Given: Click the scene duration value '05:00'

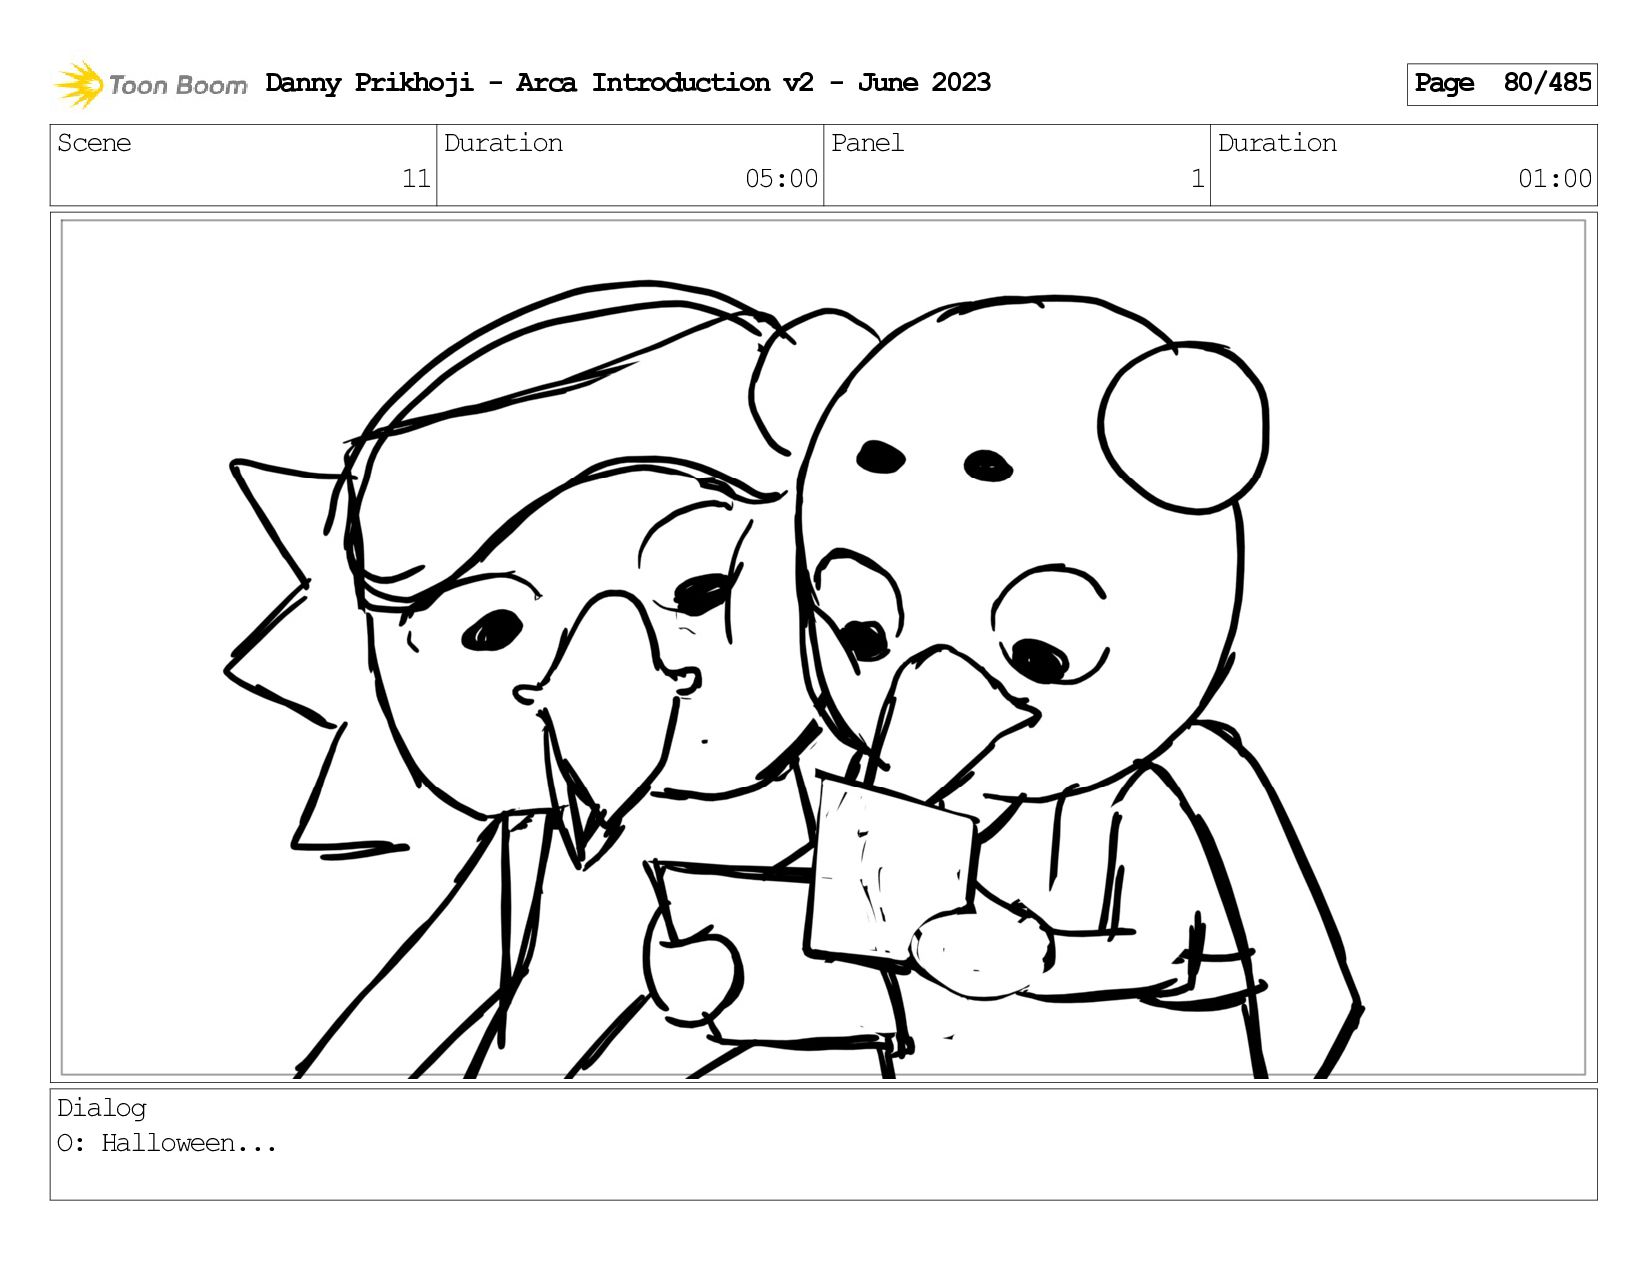Looking at the screenshot, I should pos(781,179).
